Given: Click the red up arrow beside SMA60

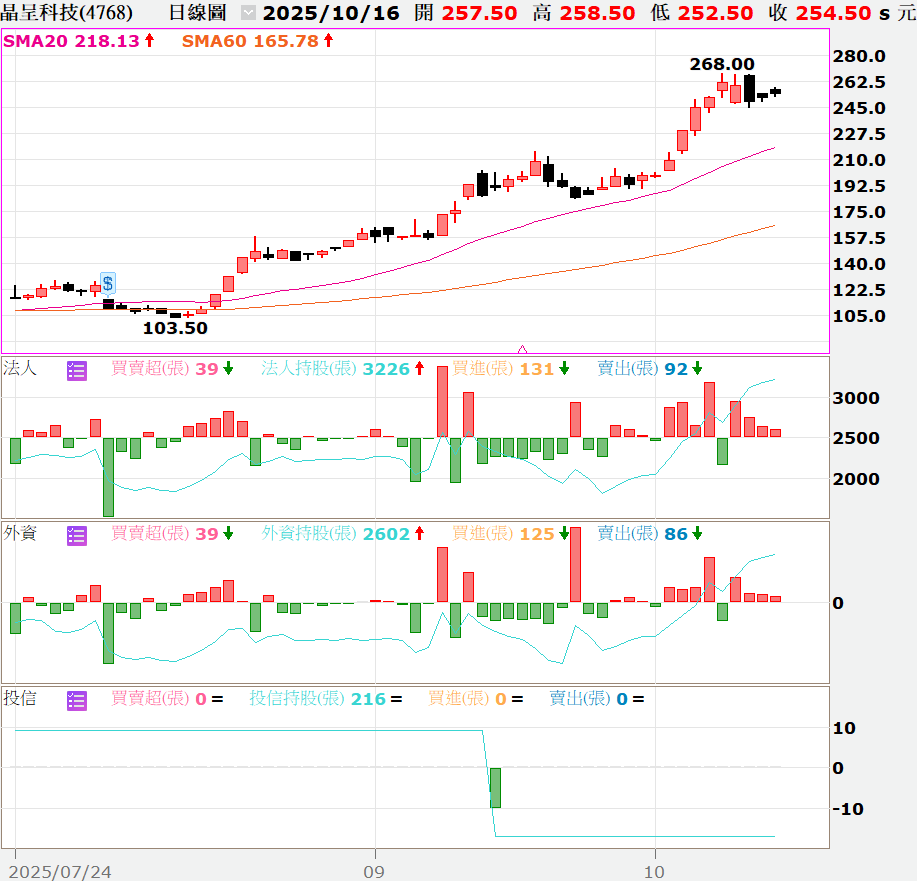Looking at the screenshot, I should (329, 40).
